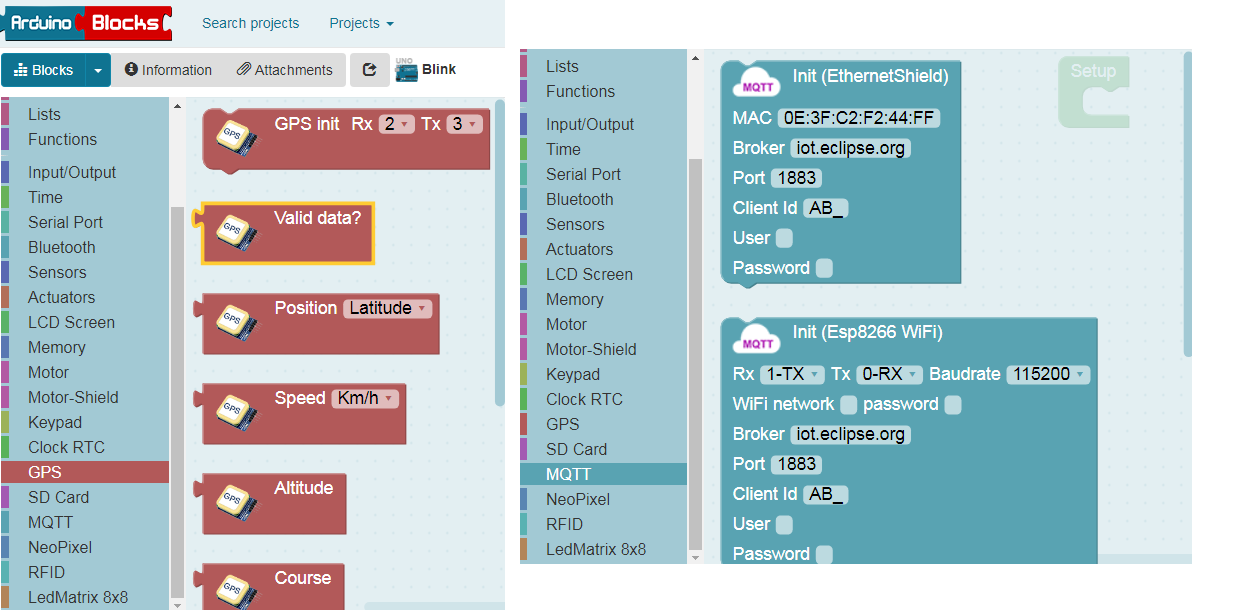The width and height of the screenshot is (1235, 610).
Task: Open the Projects menu
Action: point(361,23)
